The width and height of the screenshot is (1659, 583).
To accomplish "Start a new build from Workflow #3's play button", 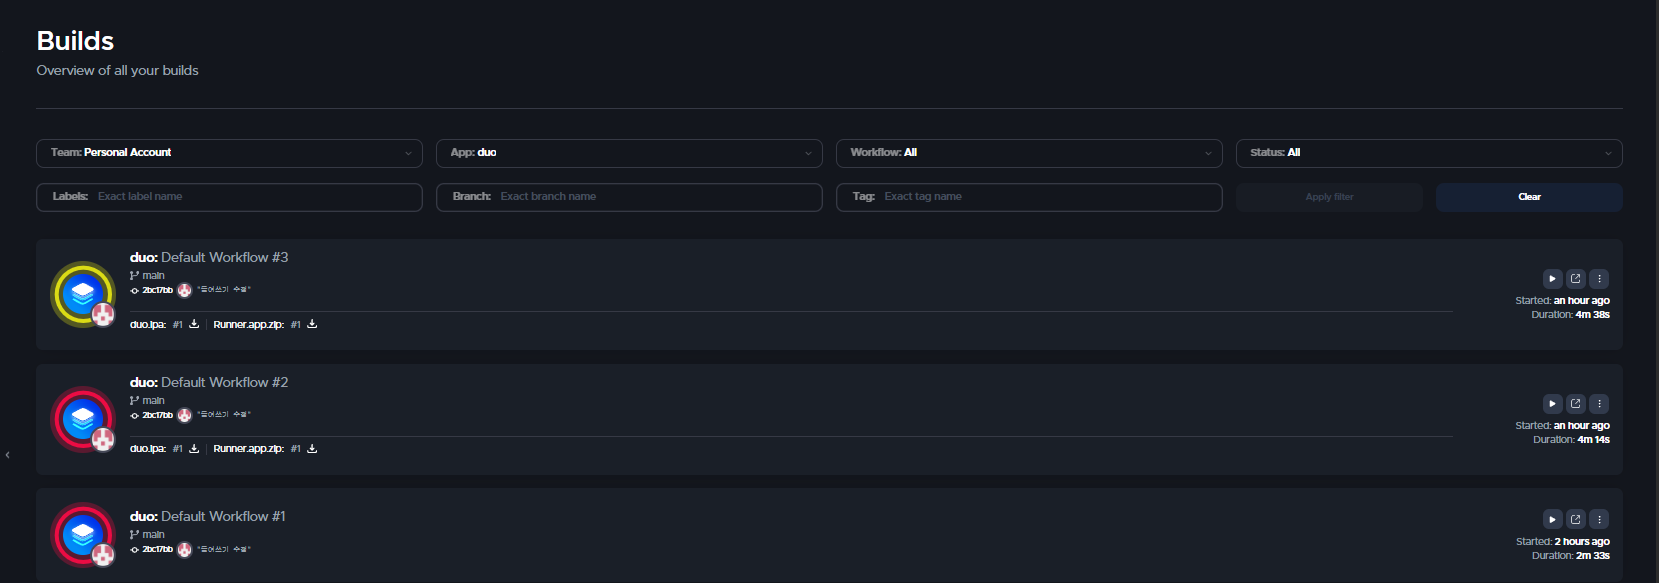I will 1552,279.
